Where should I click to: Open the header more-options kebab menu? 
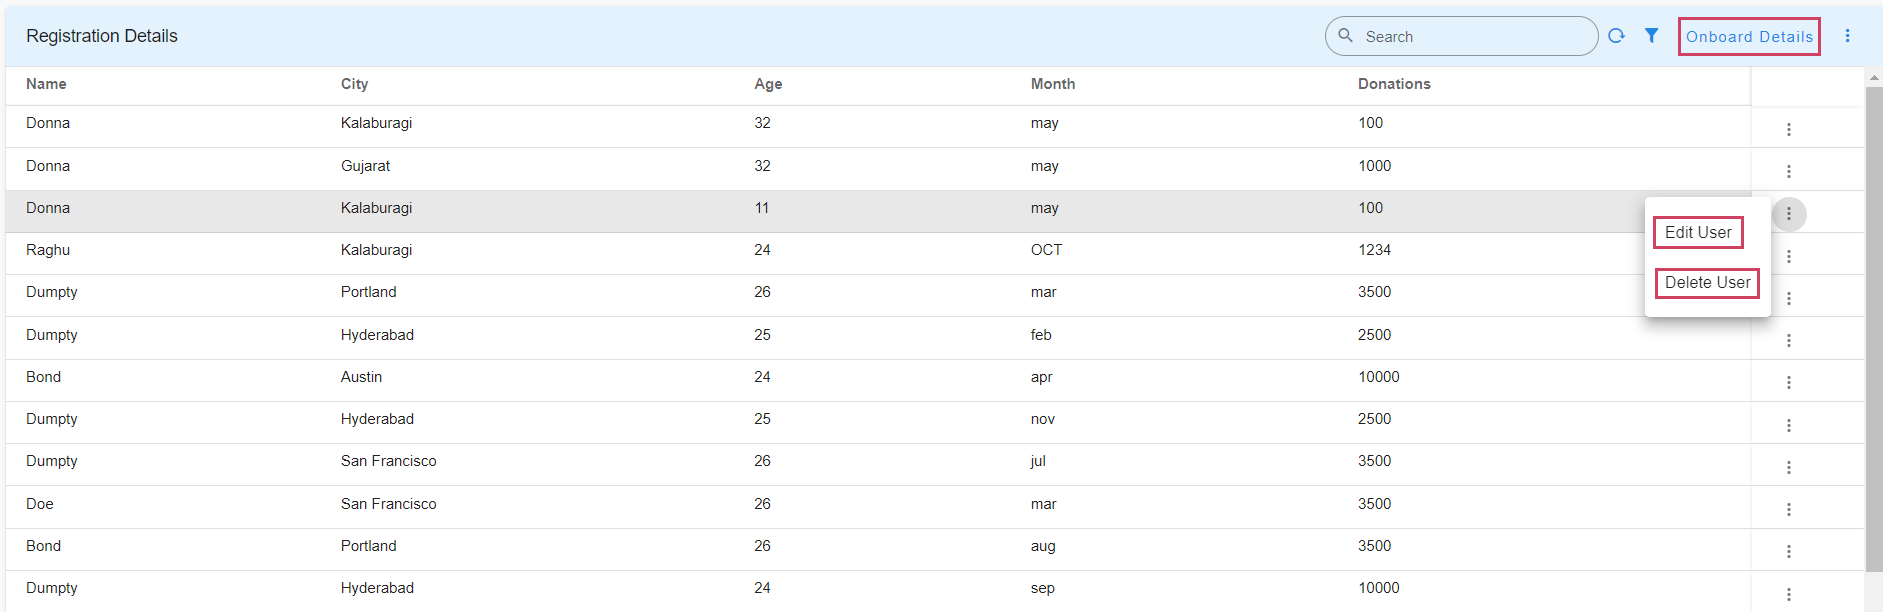pos(1847,36)
